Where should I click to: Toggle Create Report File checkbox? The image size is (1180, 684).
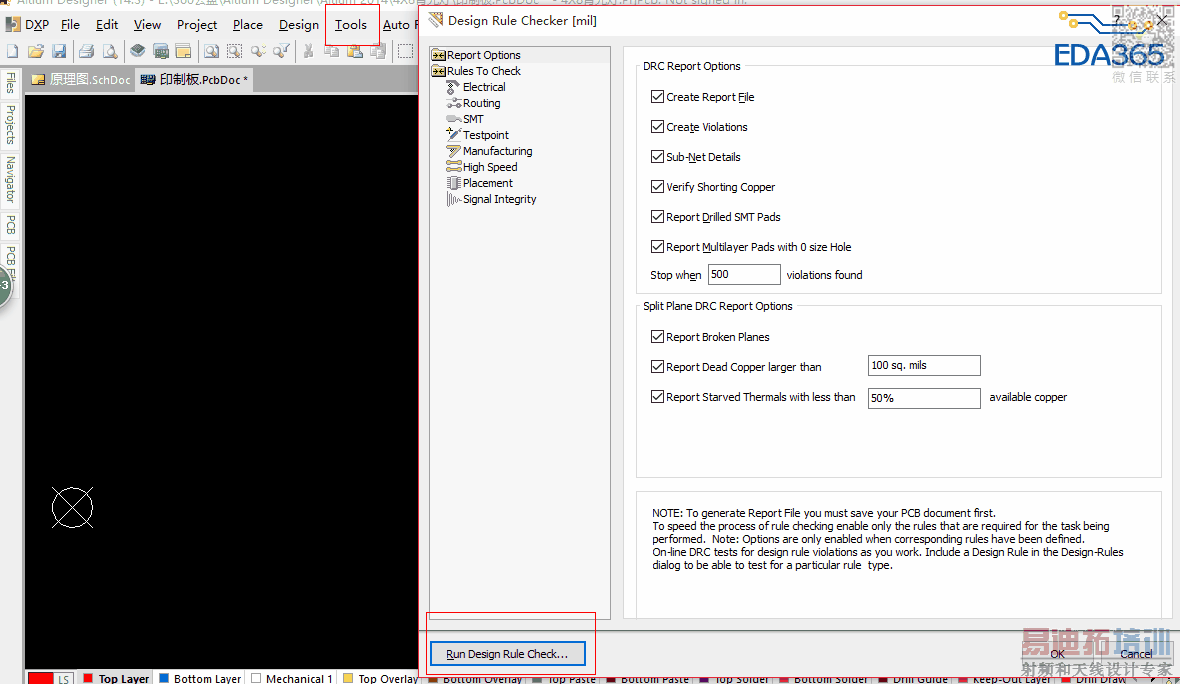tap(657, 96)
